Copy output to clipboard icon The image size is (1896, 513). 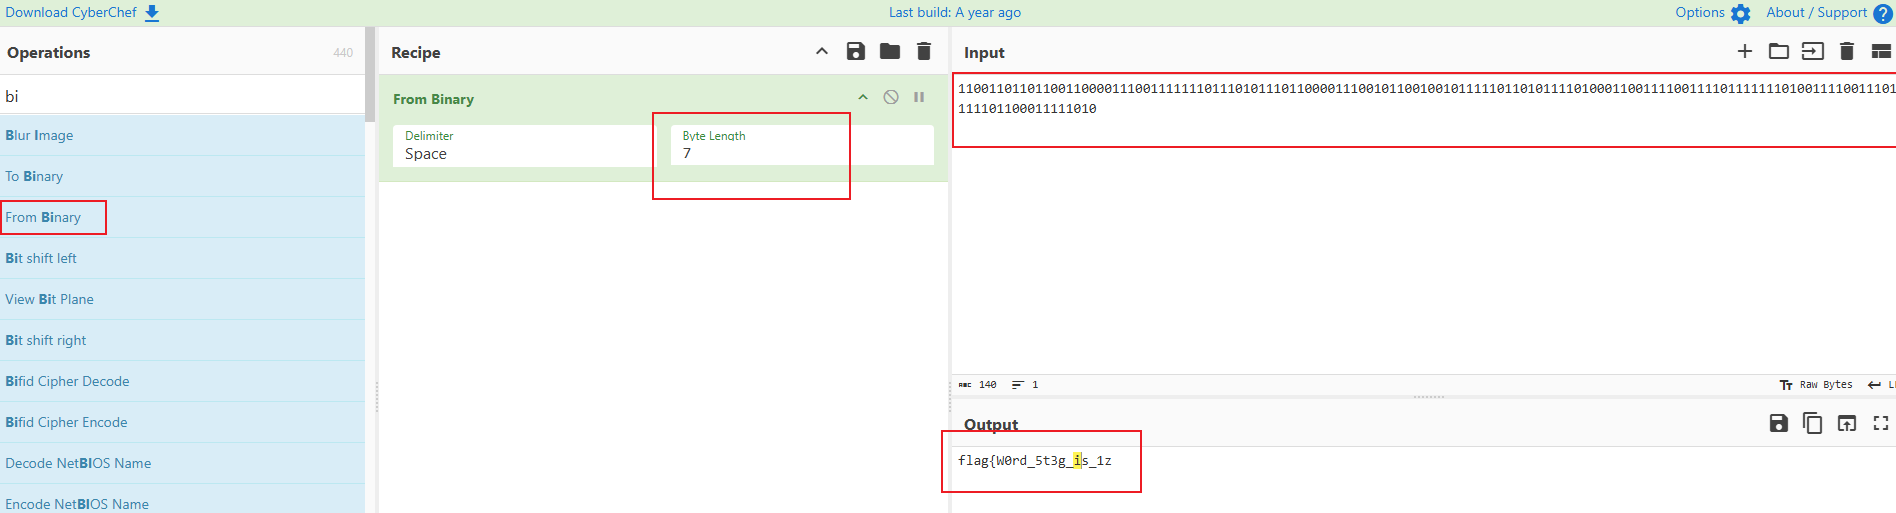pos(1813,423)
